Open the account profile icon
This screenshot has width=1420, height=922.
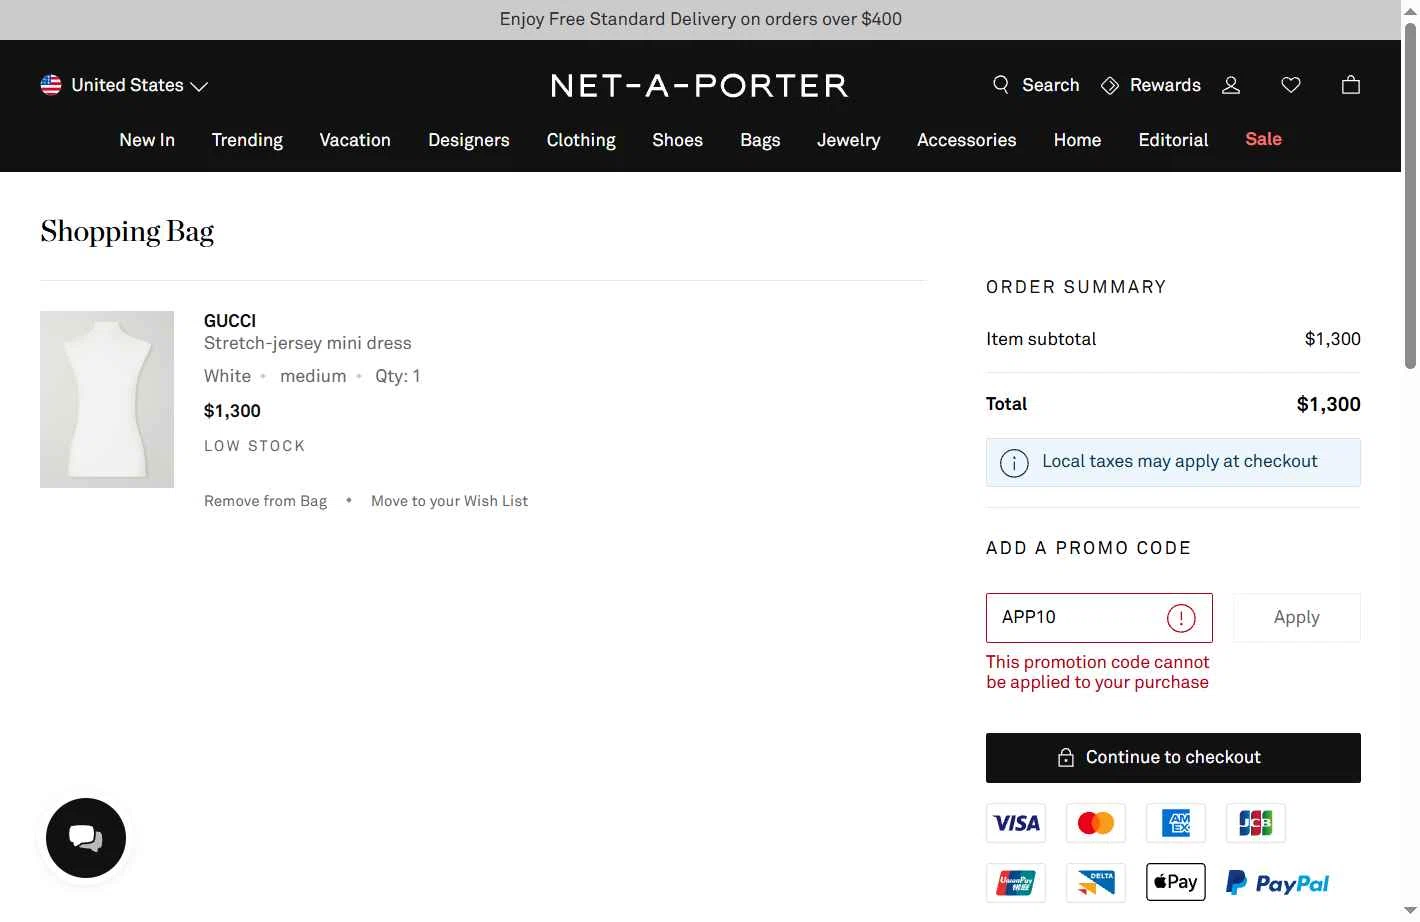click(1231, 85)
